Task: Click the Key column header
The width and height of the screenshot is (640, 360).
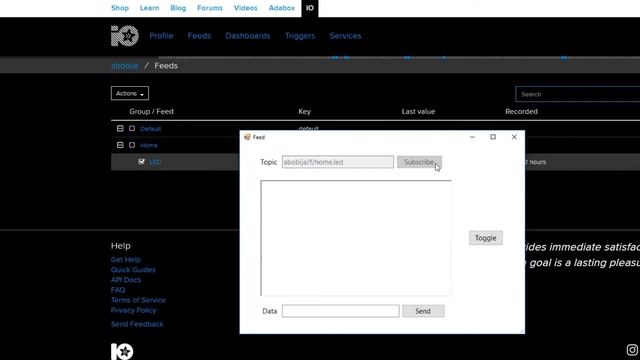Action: pyautogui.click(x=304, y=111)
